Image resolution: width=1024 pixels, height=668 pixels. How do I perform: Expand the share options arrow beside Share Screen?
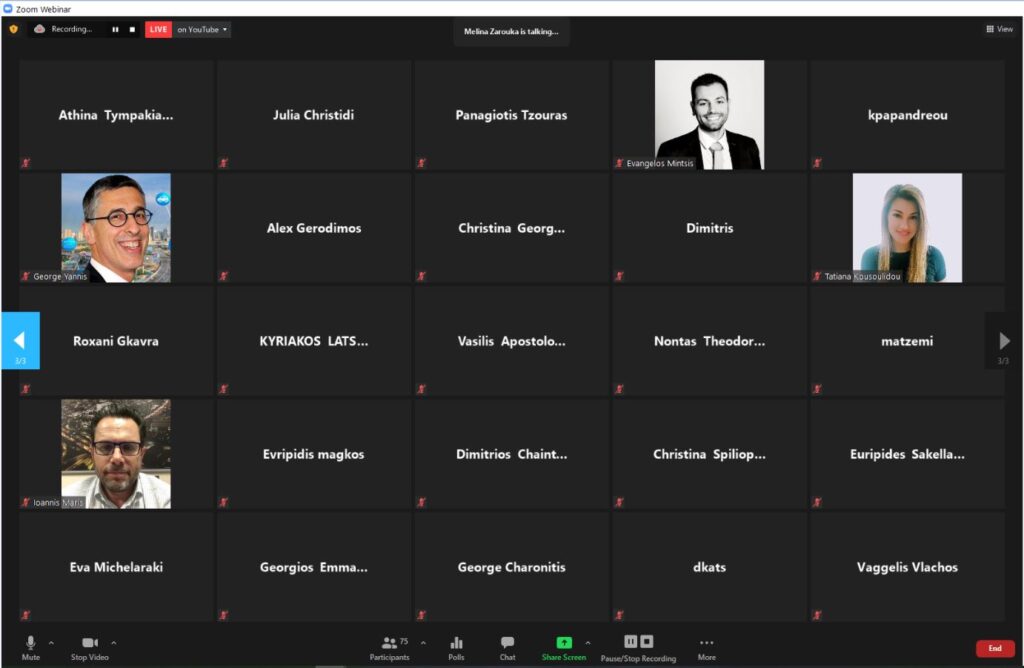click(x=588, y=642)
